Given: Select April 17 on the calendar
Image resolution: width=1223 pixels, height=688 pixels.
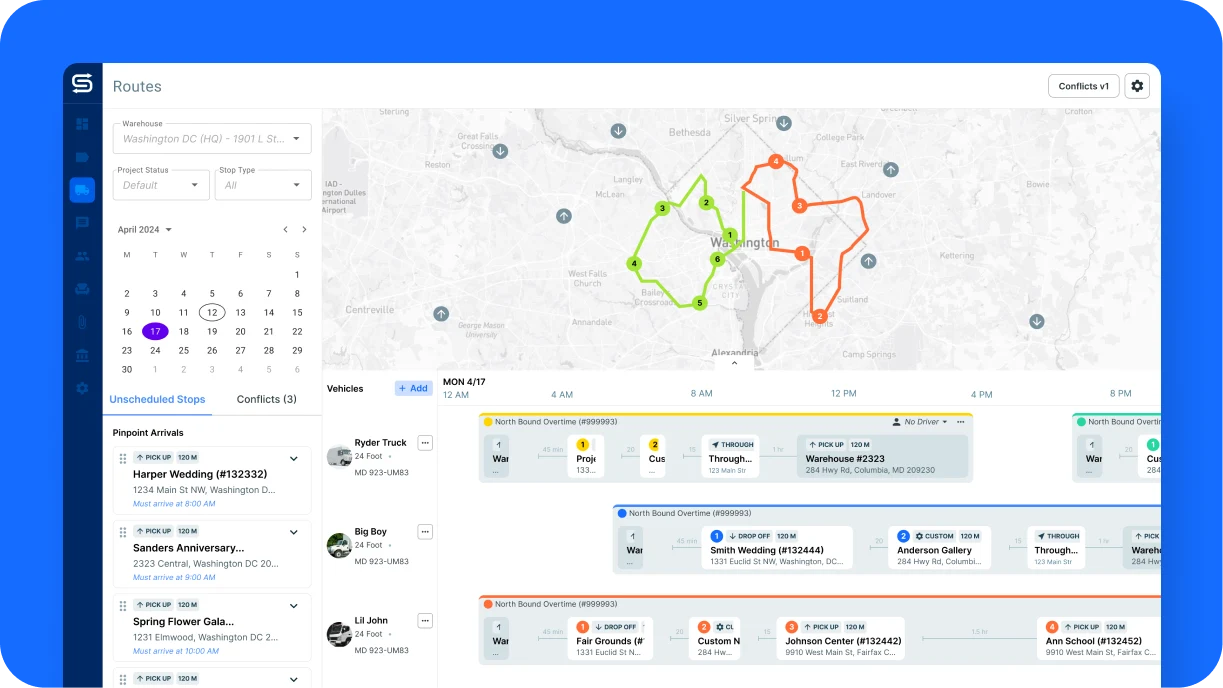Looking at the screenshot, I should tap(156, 331).
